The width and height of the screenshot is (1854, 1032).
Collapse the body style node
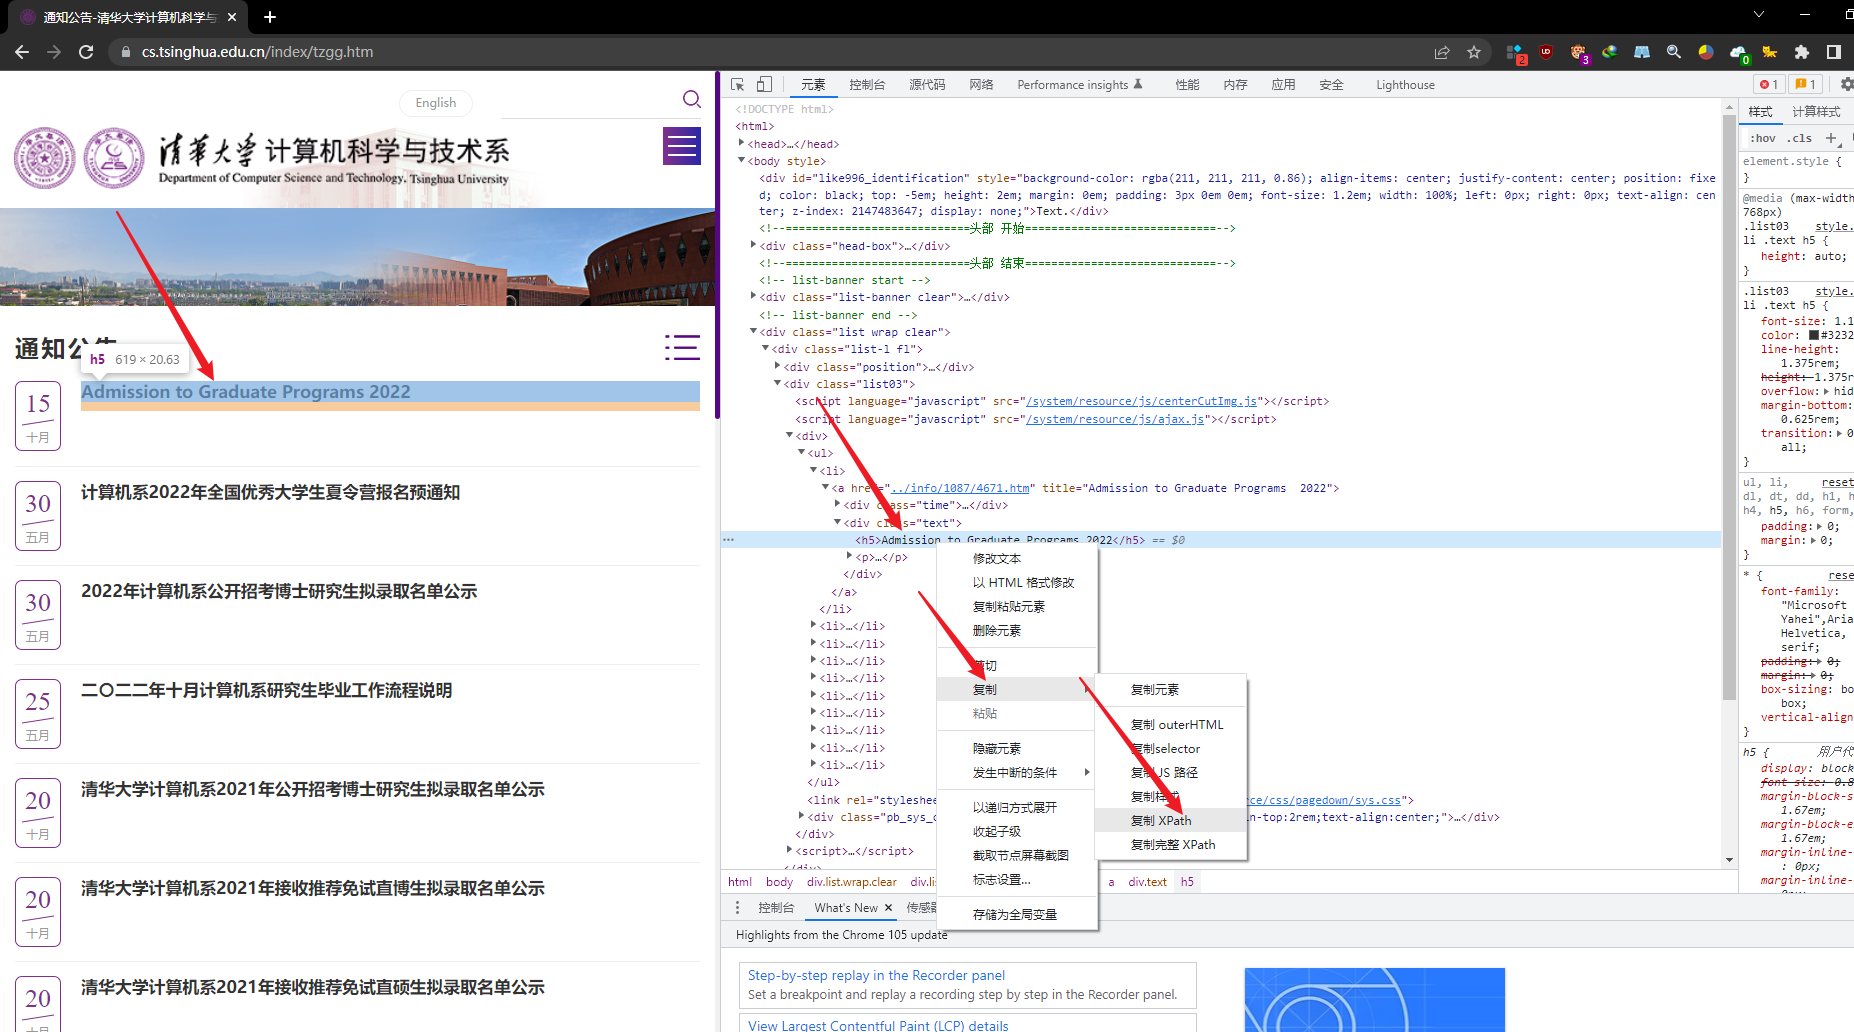coord(741,161)
